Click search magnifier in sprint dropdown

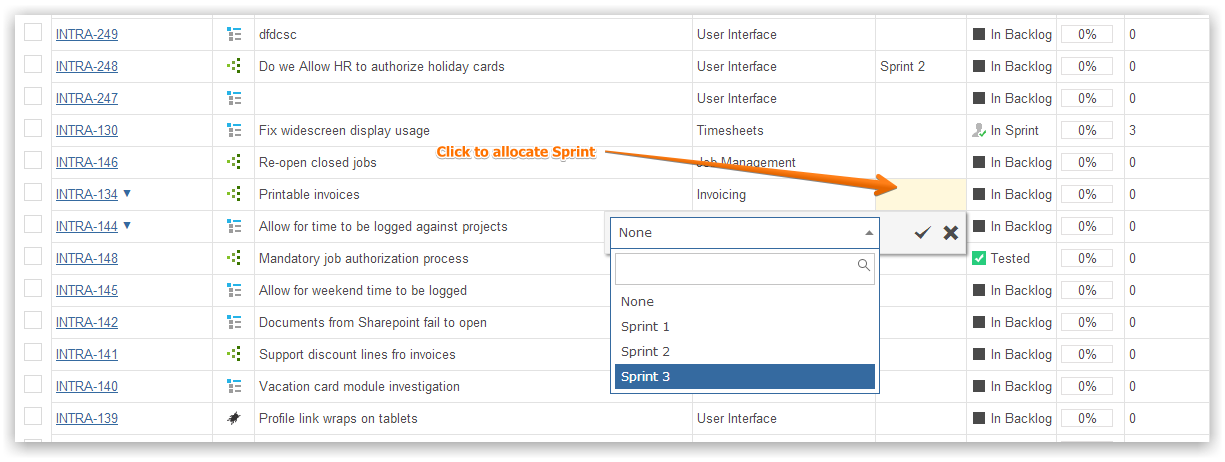click(x=864, y=266)
